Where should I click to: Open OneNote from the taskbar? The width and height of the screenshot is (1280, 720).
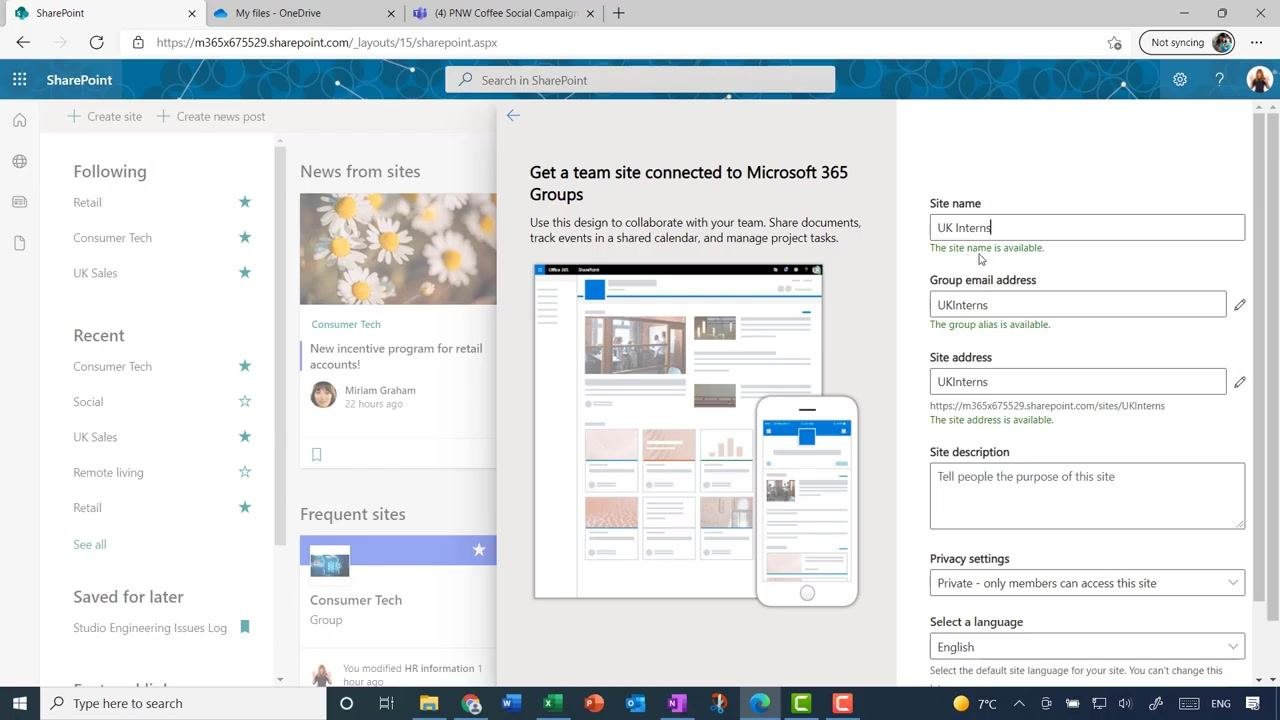tap(677, 703)
